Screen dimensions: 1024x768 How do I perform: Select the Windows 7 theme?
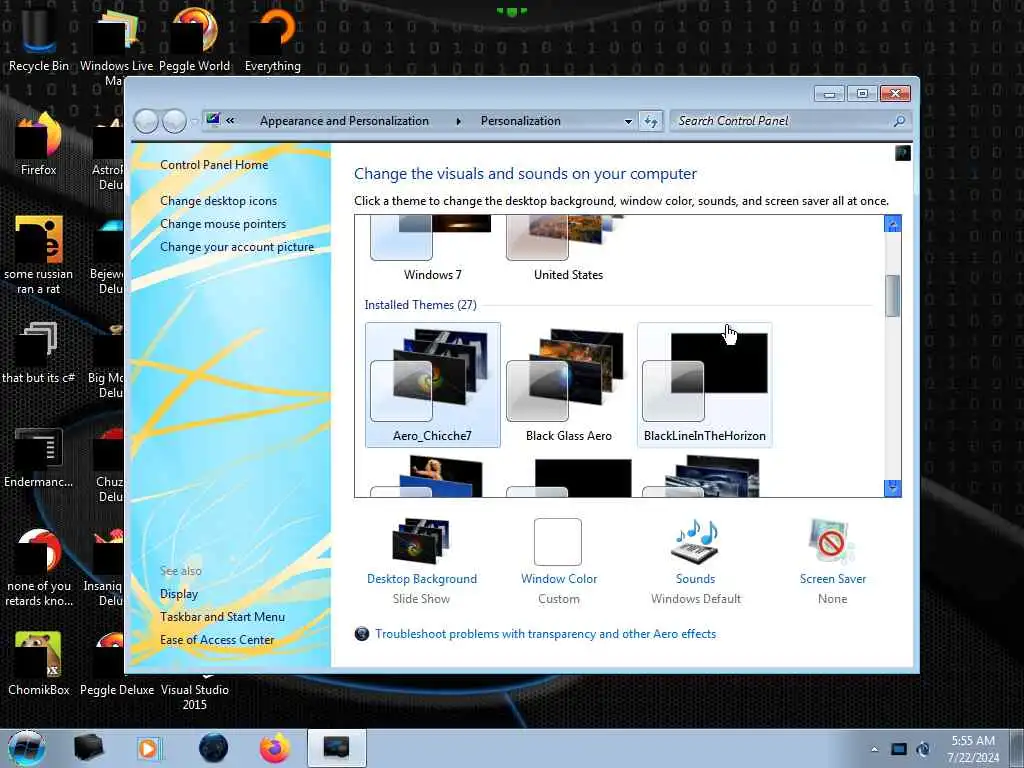pos(432,249)
